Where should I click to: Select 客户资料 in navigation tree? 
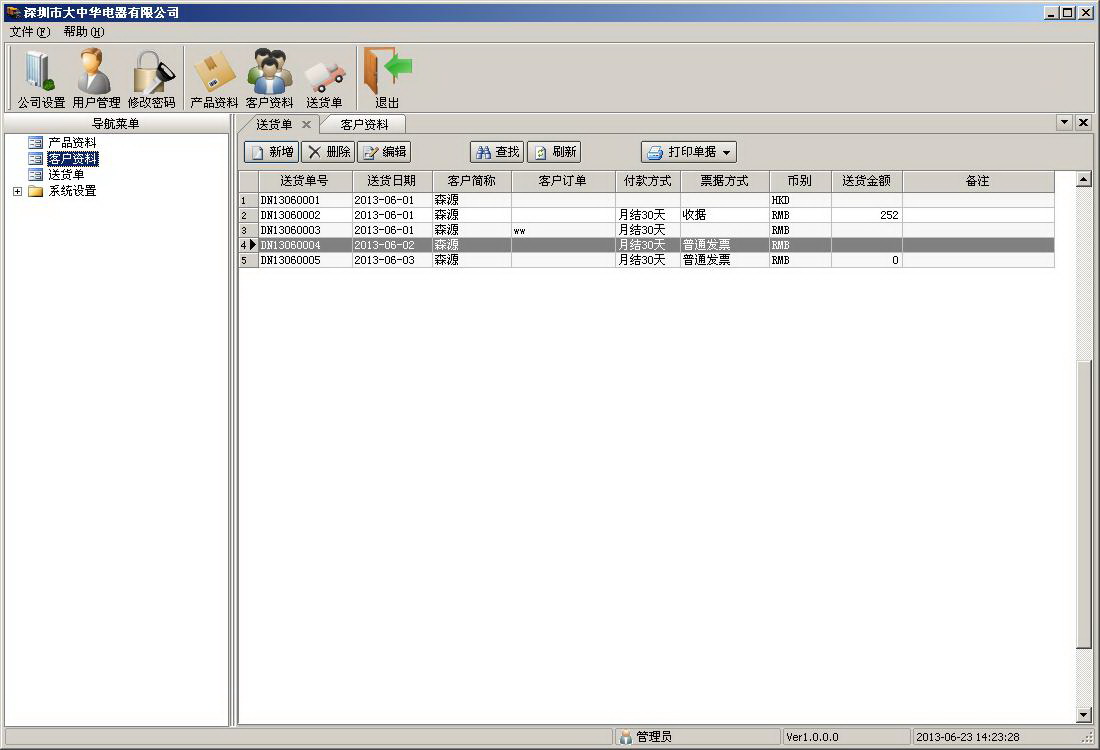click(x=72, y=159)
